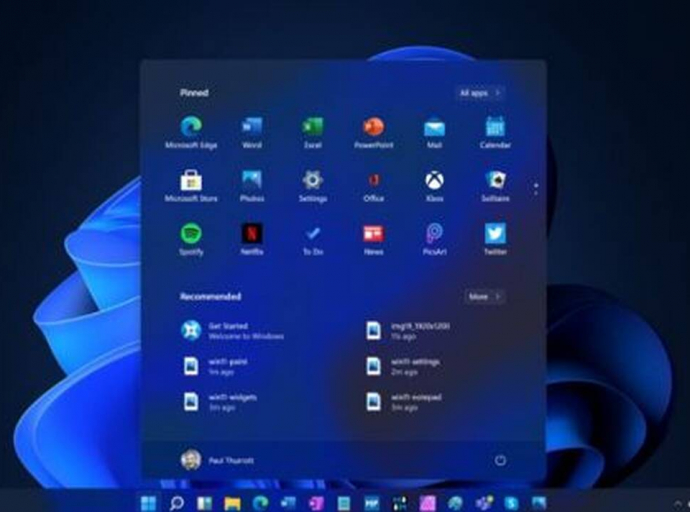The width and height of the screenshot is (690, 512).
Task: Open Word from the taskbar
Action: click(x=288, y=503)
